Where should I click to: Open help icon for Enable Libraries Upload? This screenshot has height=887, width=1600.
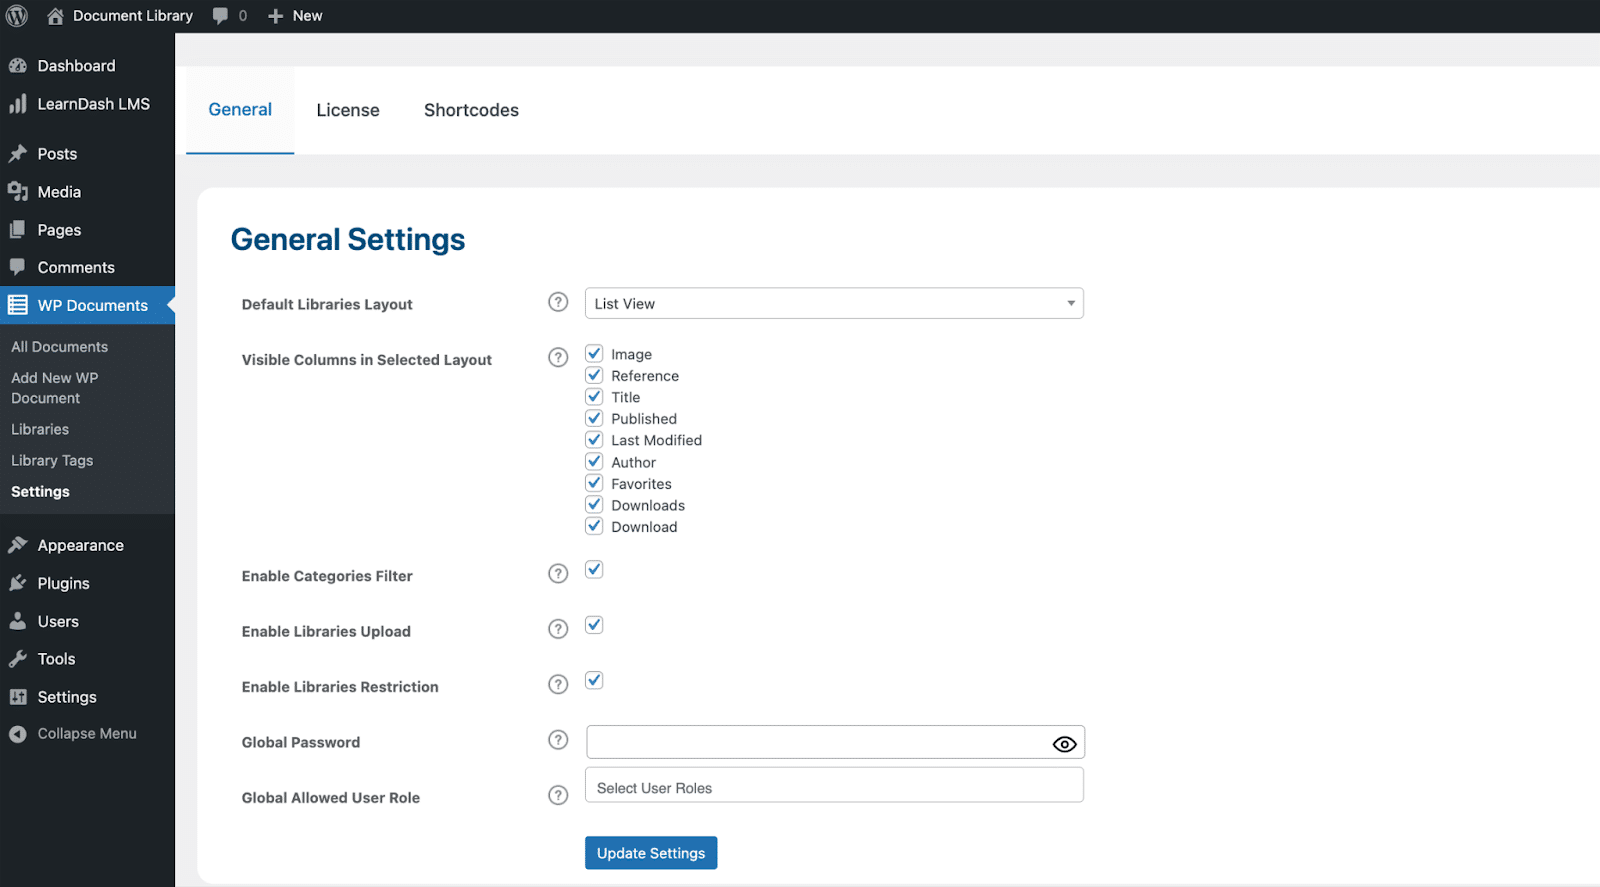coord(558,629)
